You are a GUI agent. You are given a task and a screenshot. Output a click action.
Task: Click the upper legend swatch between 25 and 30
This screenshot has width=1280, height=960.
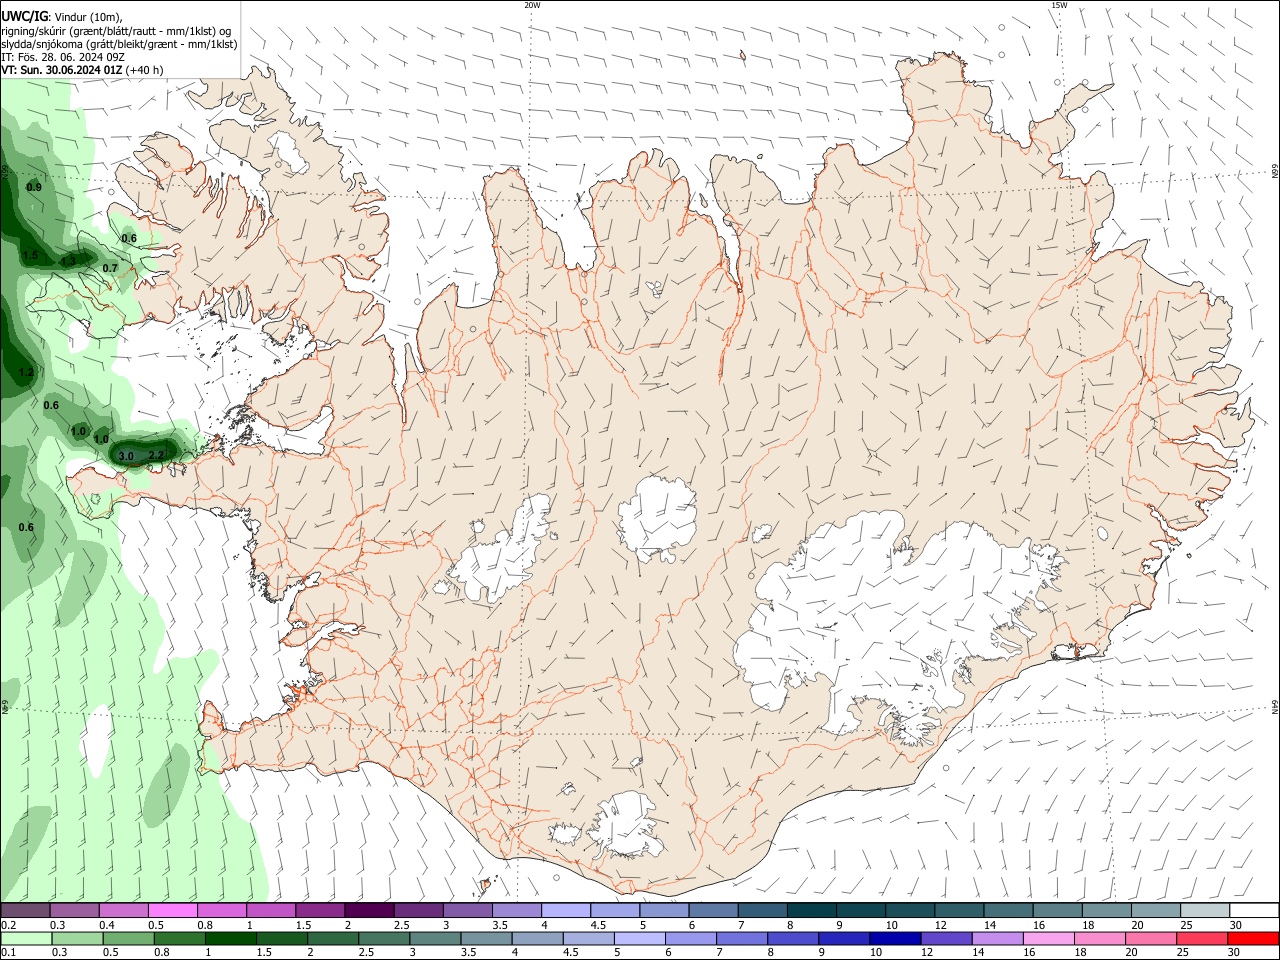pyautogui.click(x=1203, y=910)
